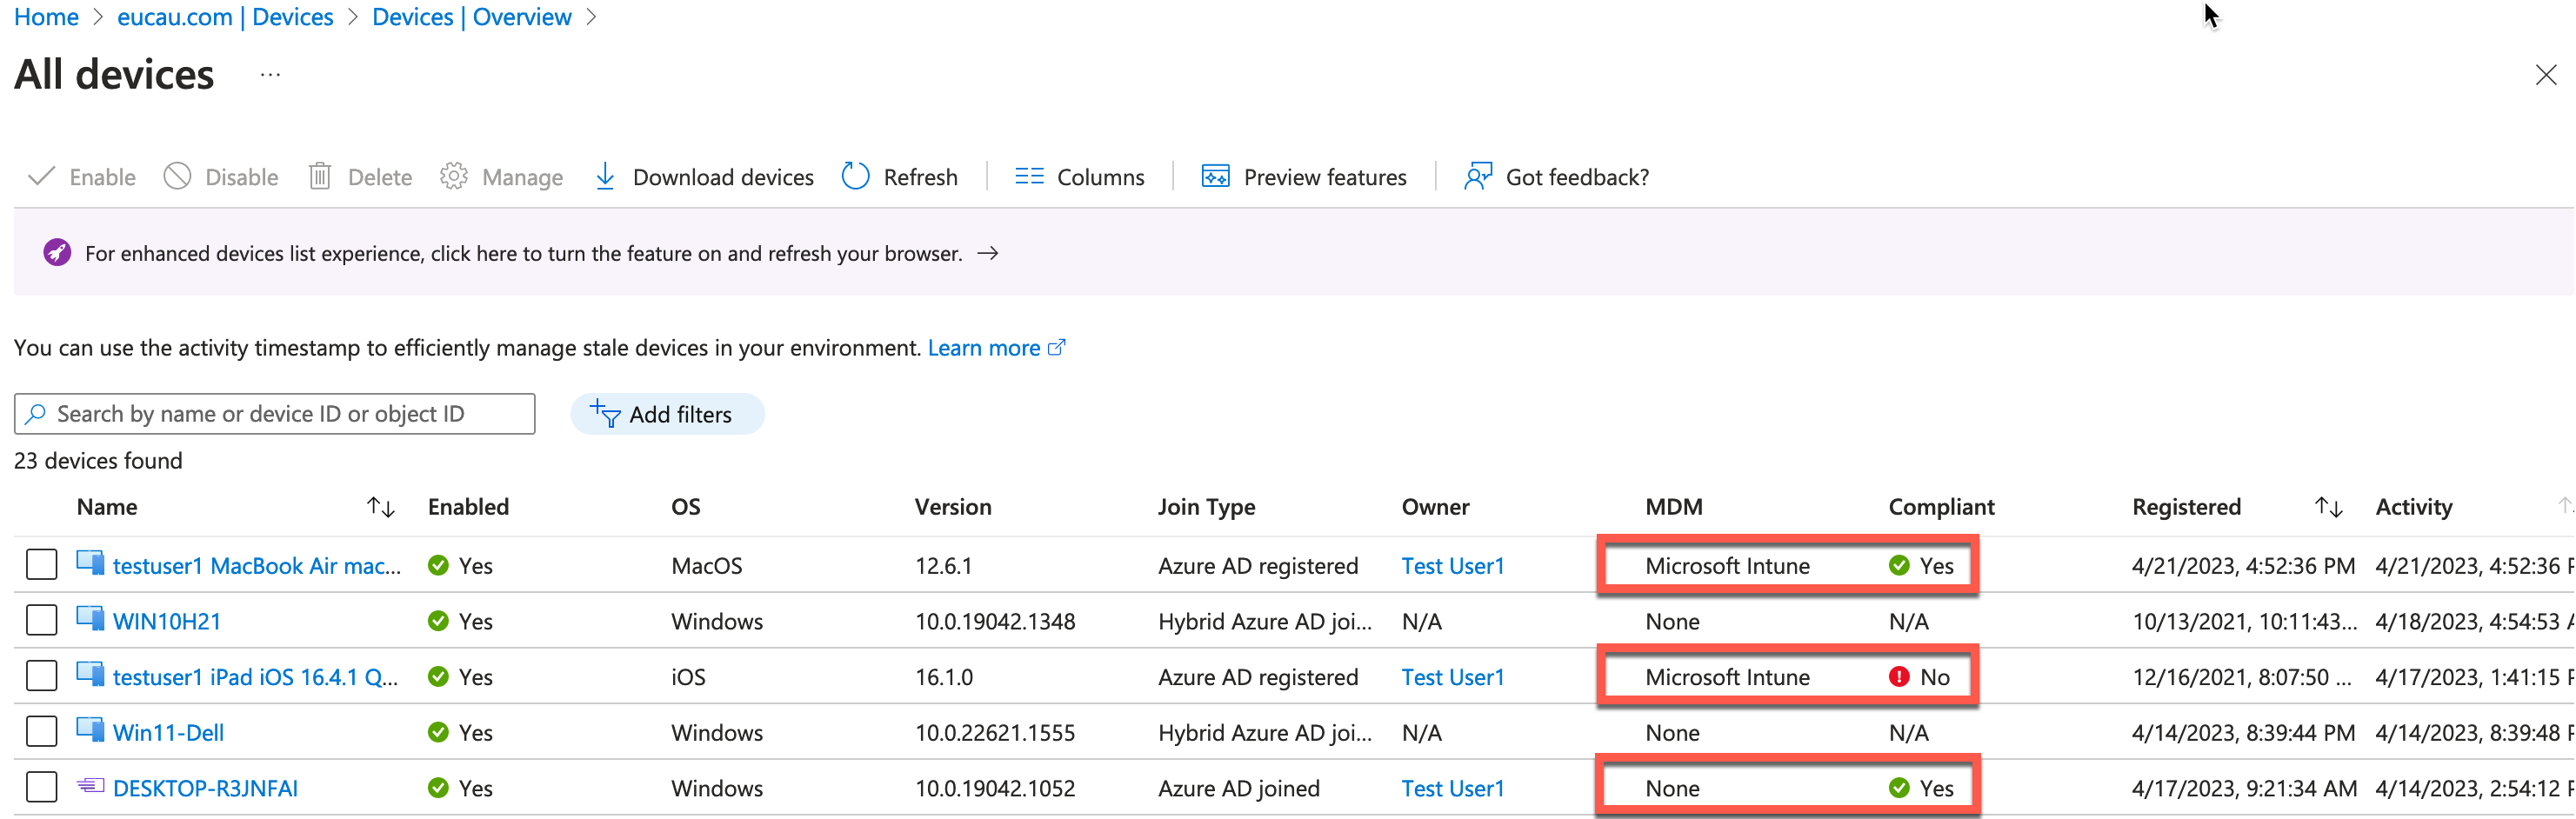Click the Got feedback person icon

click(1477, 177)
